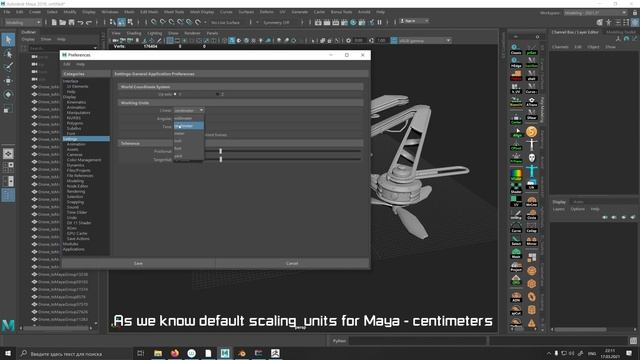640x360 pixels.
Task: Select the Polygons preferences category
Action: point(75,123)
